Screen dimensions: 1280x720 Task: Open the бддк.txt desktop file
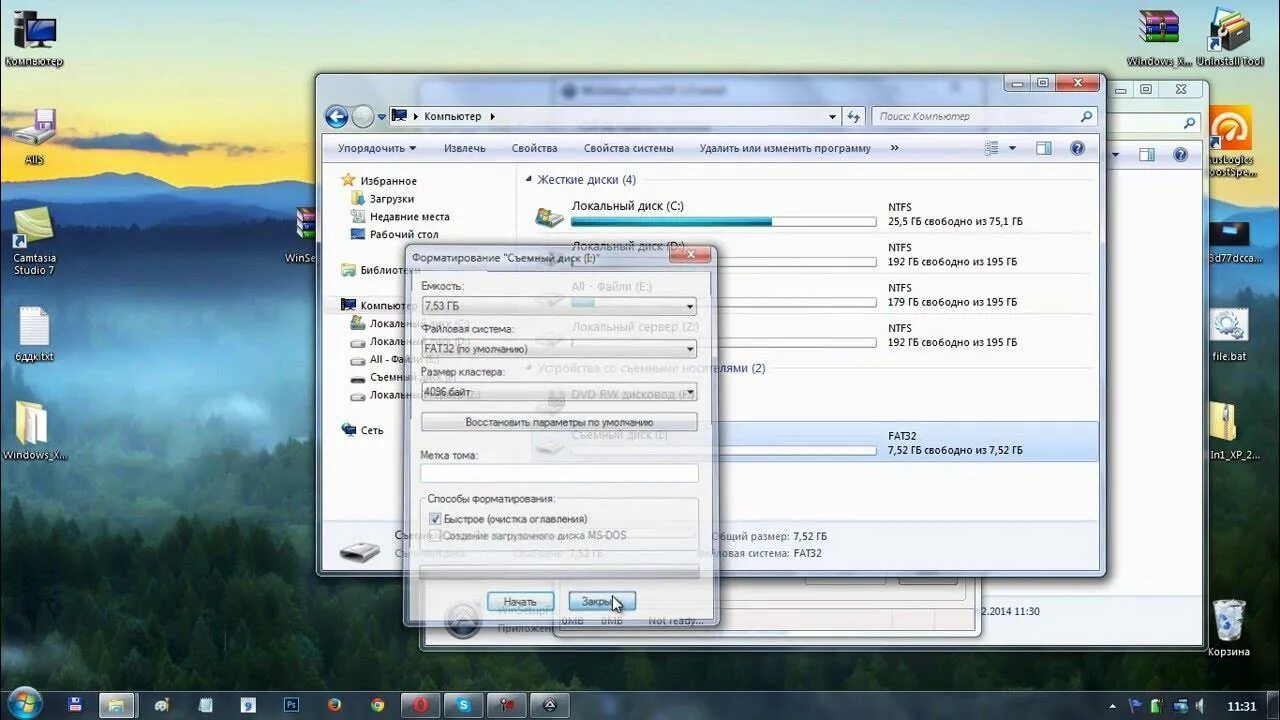pos(34,334)
